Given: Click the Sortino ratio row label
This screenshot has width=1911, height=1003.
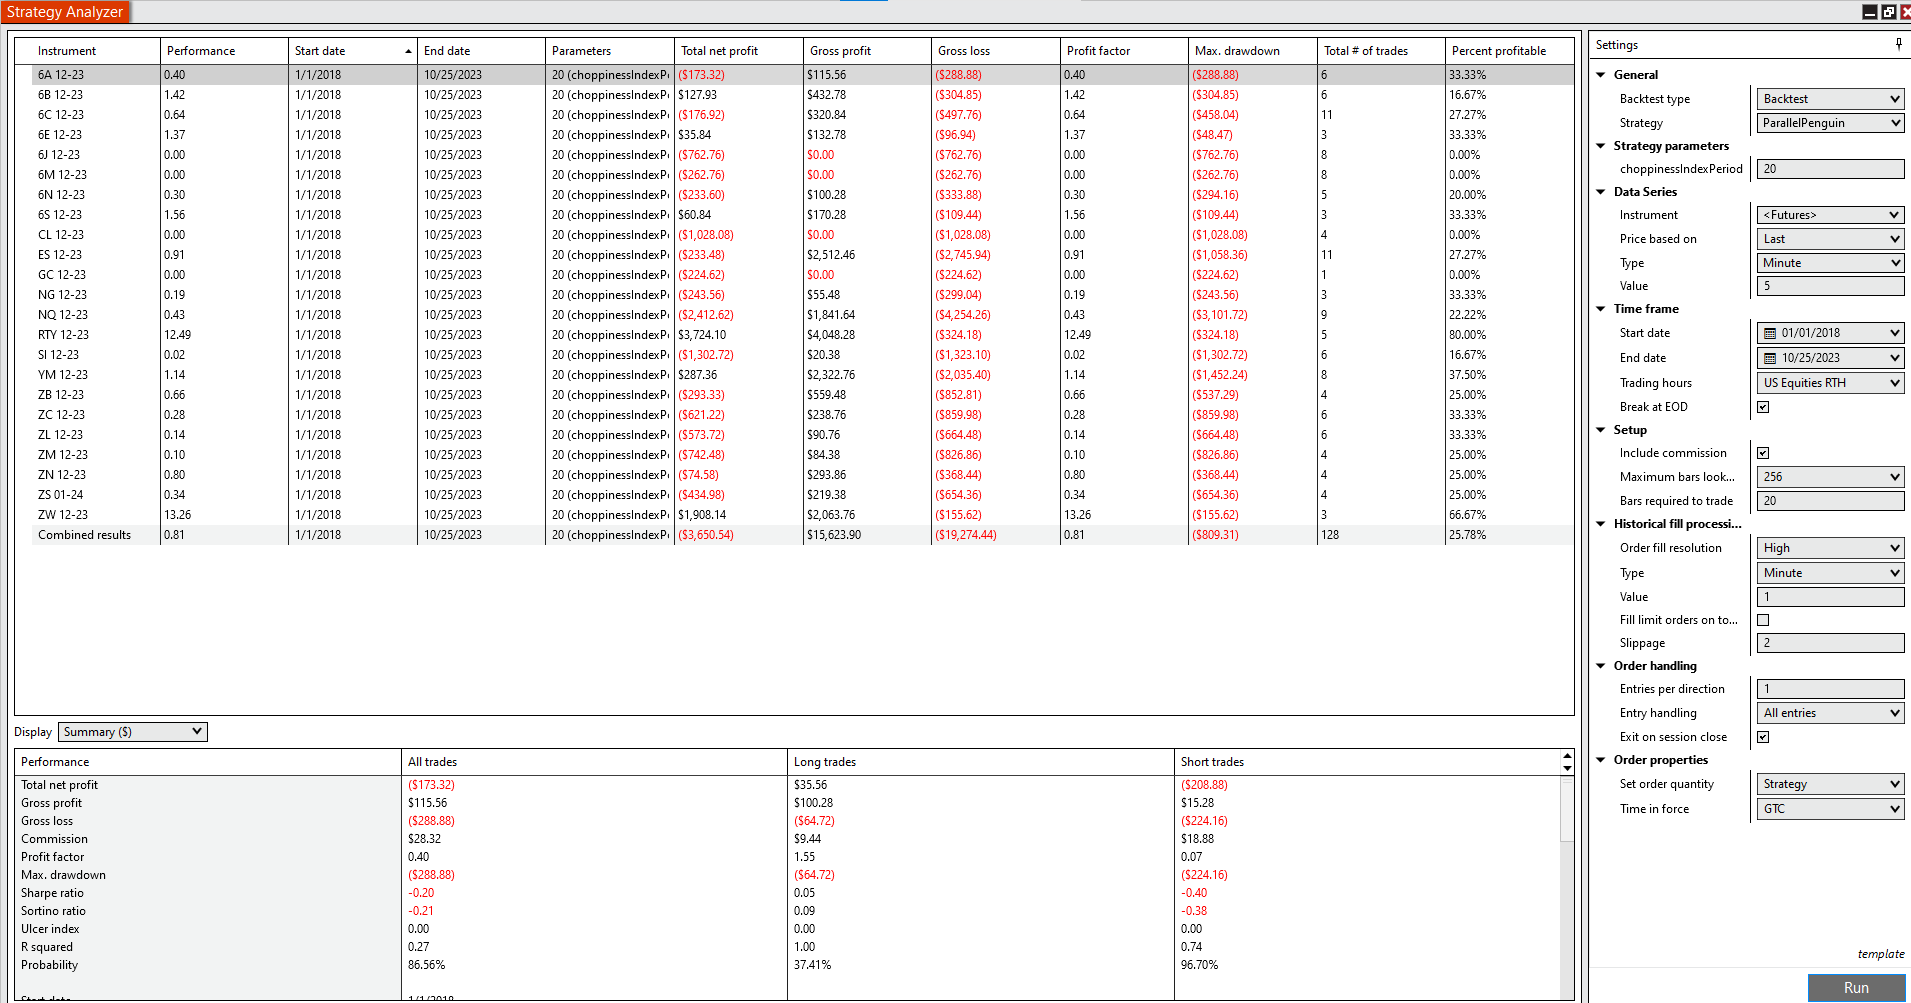Looking at the screenshot, I should pyautogui.click(x=53, y=911).
